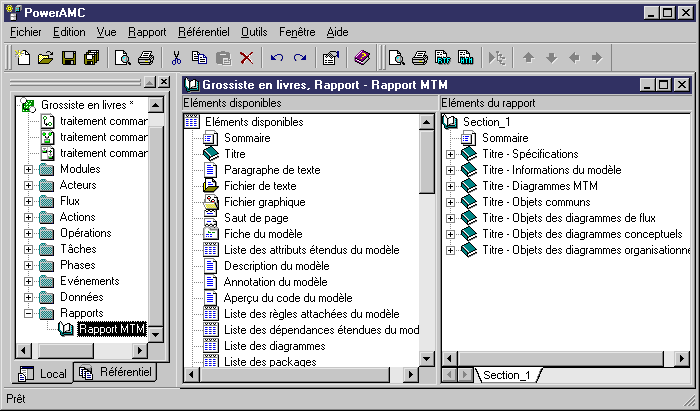Click scroll down arrow in available items list
Screen dimensions: 700x411
427,358
